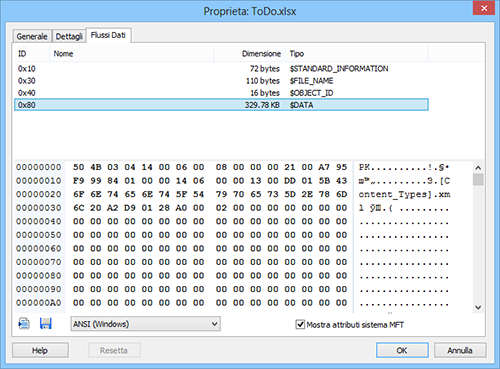Click hex offset 00000010
Image resolution: width=500 pixels, height=369 pixels.
pyautogui.click(x=39, y=181)
